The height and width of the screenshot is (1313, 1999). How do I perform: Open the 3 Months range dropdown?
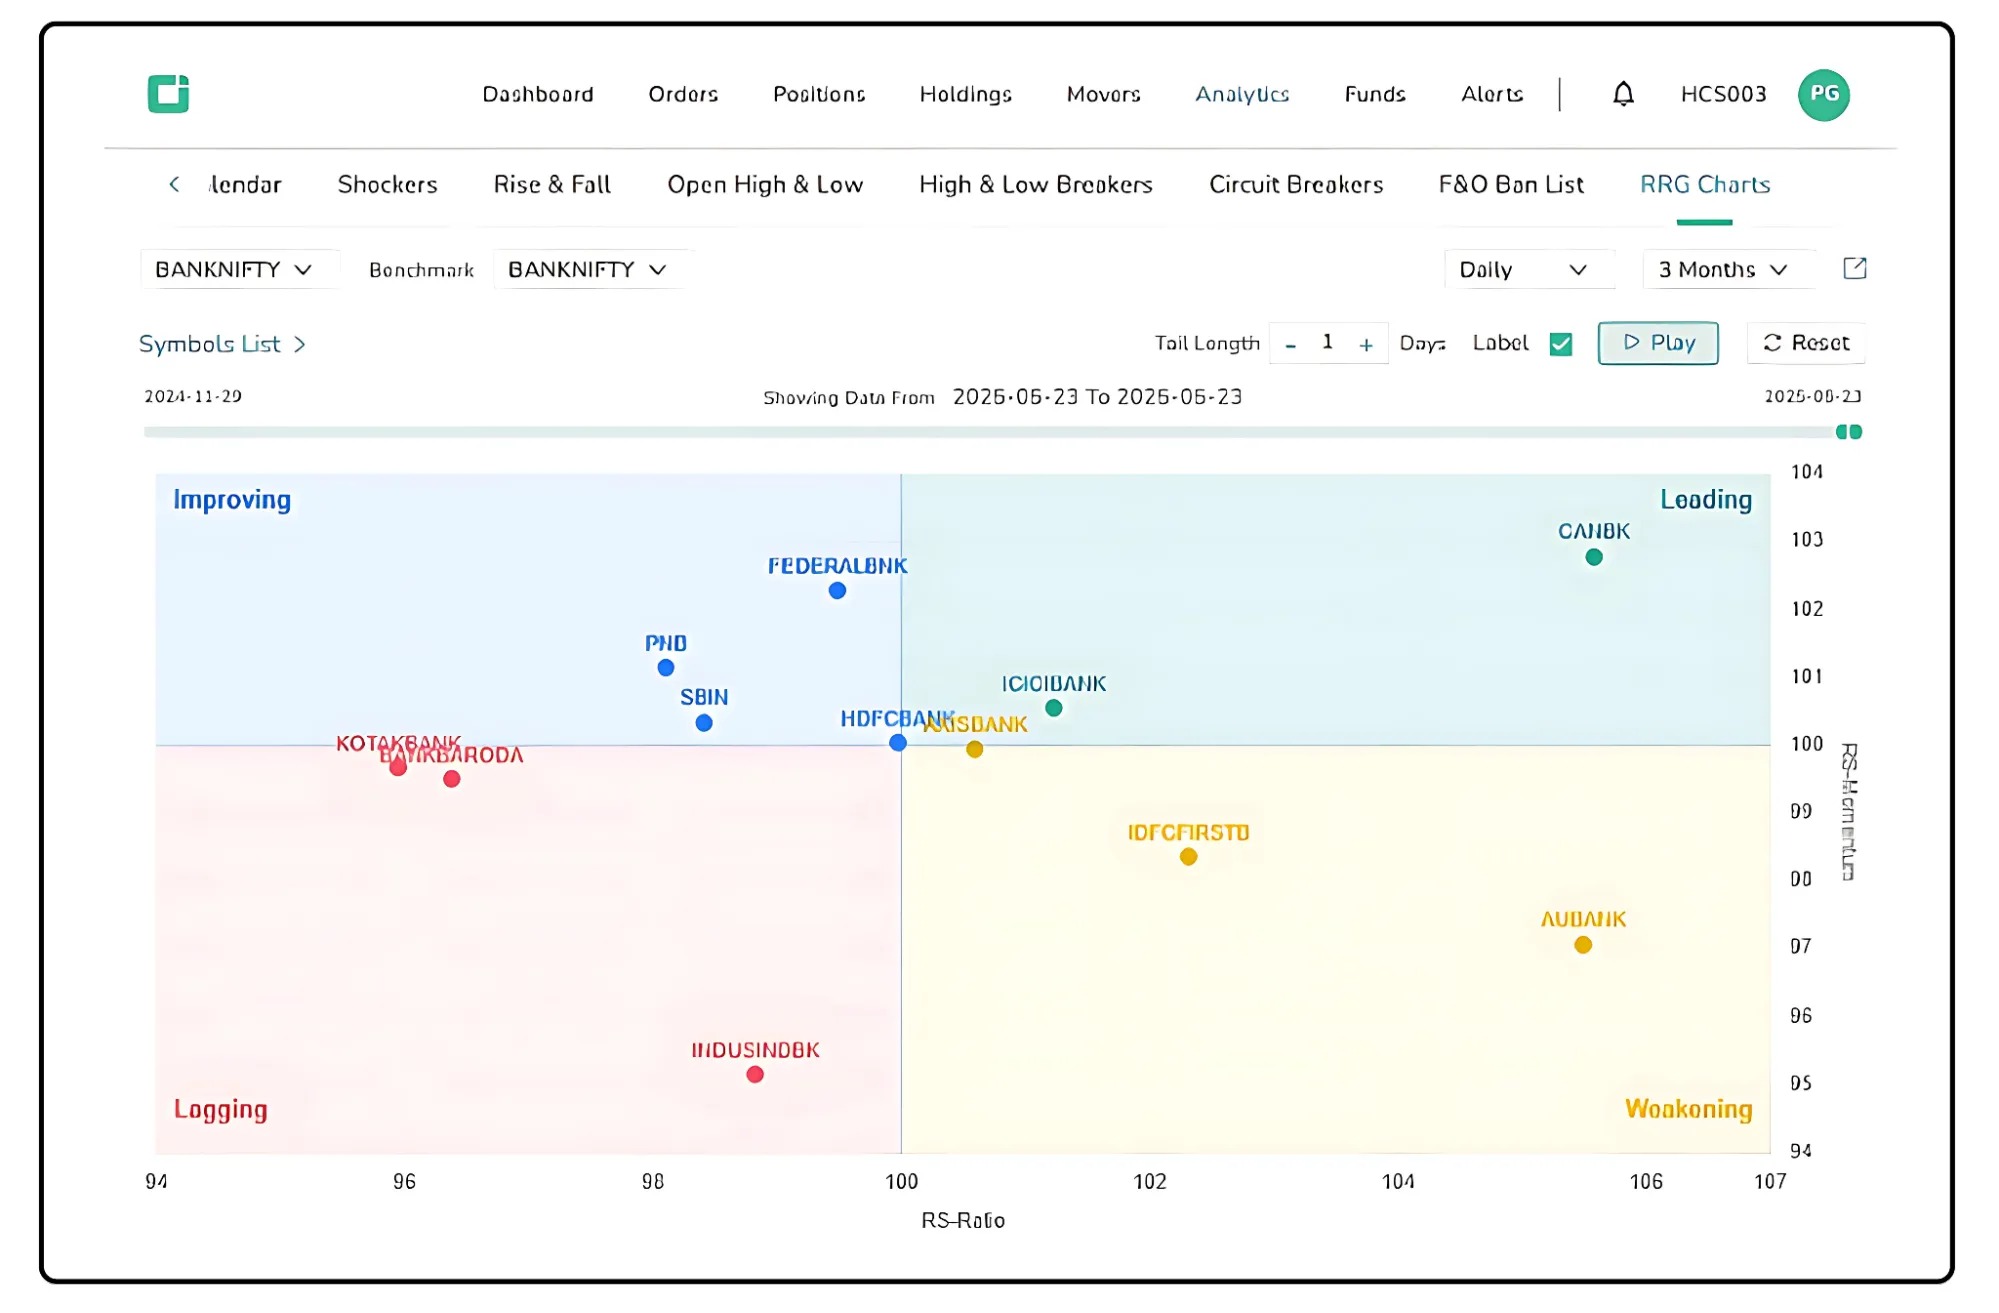pos(1723,270)
